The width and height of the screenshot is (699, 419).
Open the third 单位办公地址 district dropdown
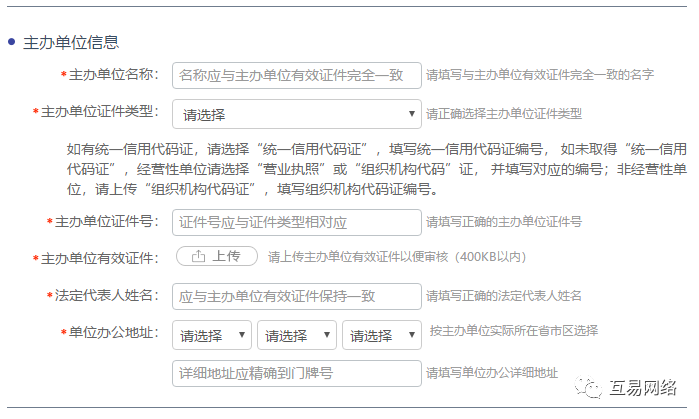[382, 335]
